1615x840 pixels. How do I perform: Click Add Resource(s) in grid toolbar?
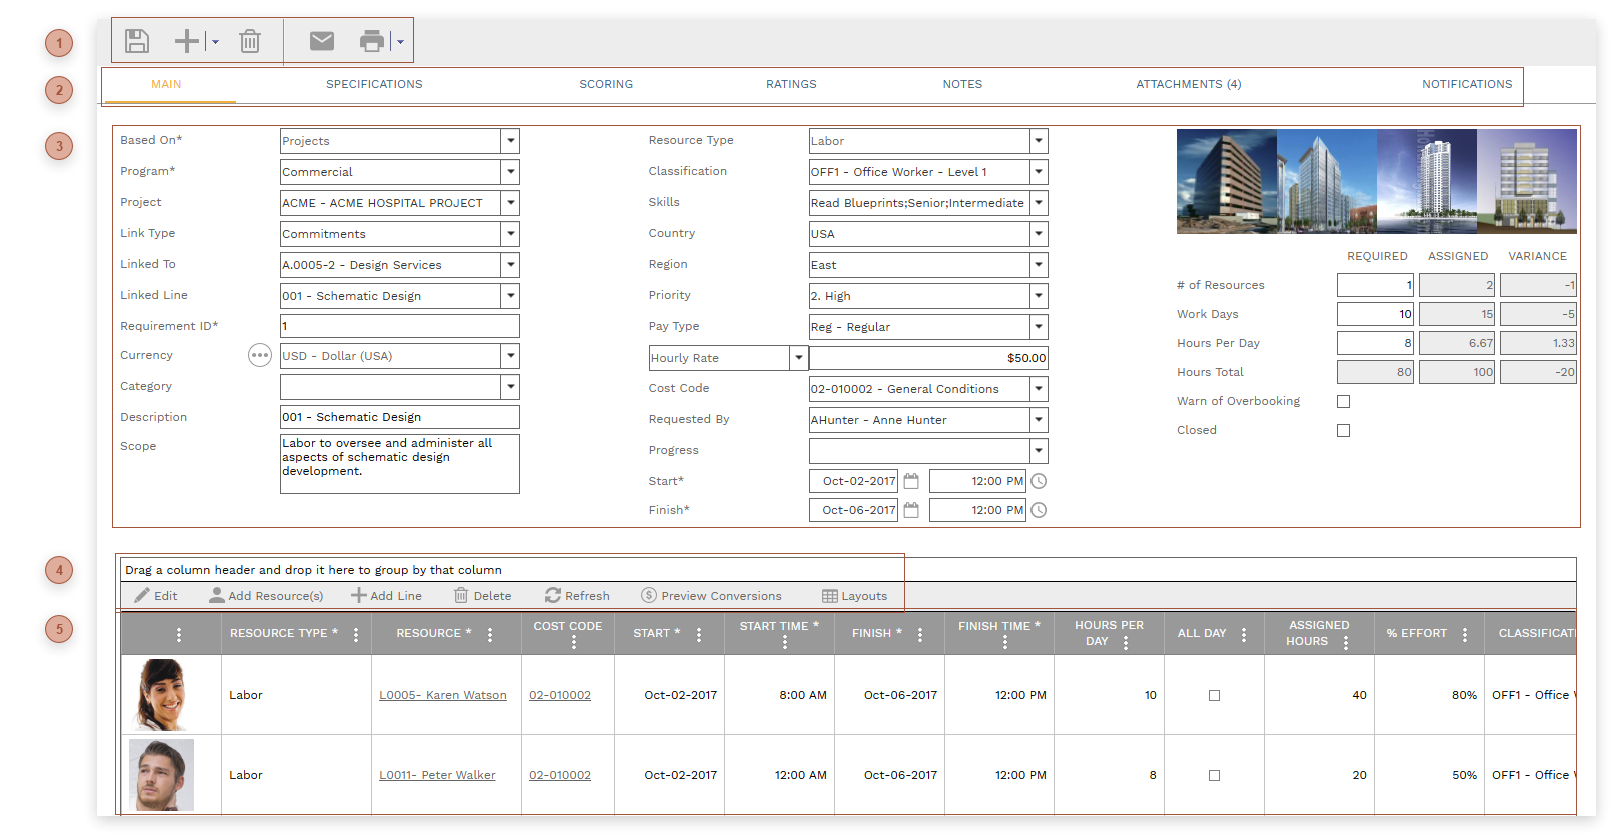point(266,596)
